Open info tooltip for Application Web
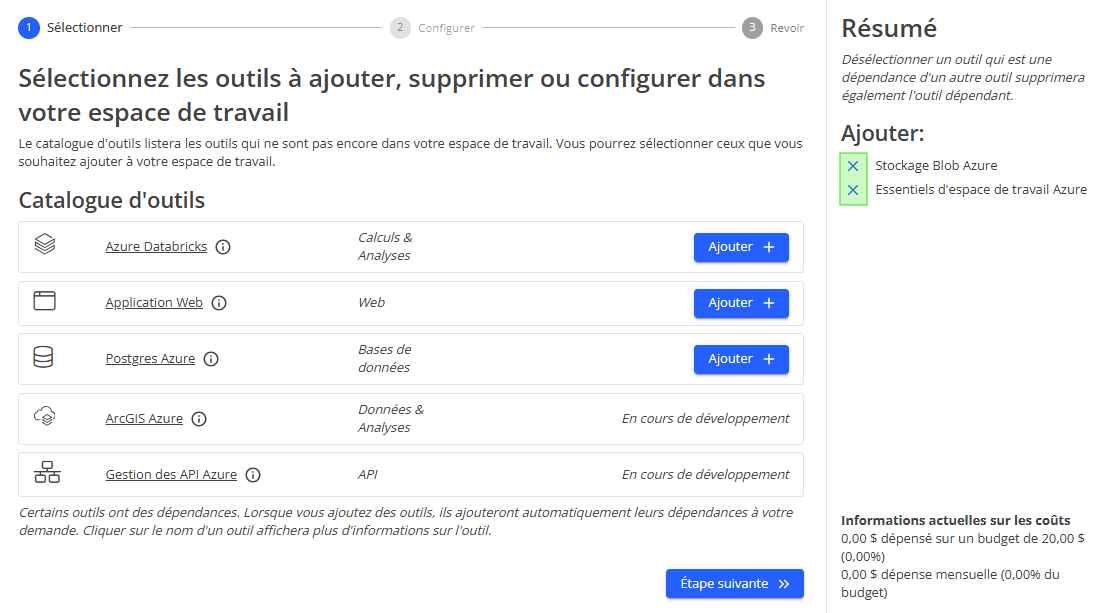 (x=219, y=303)
